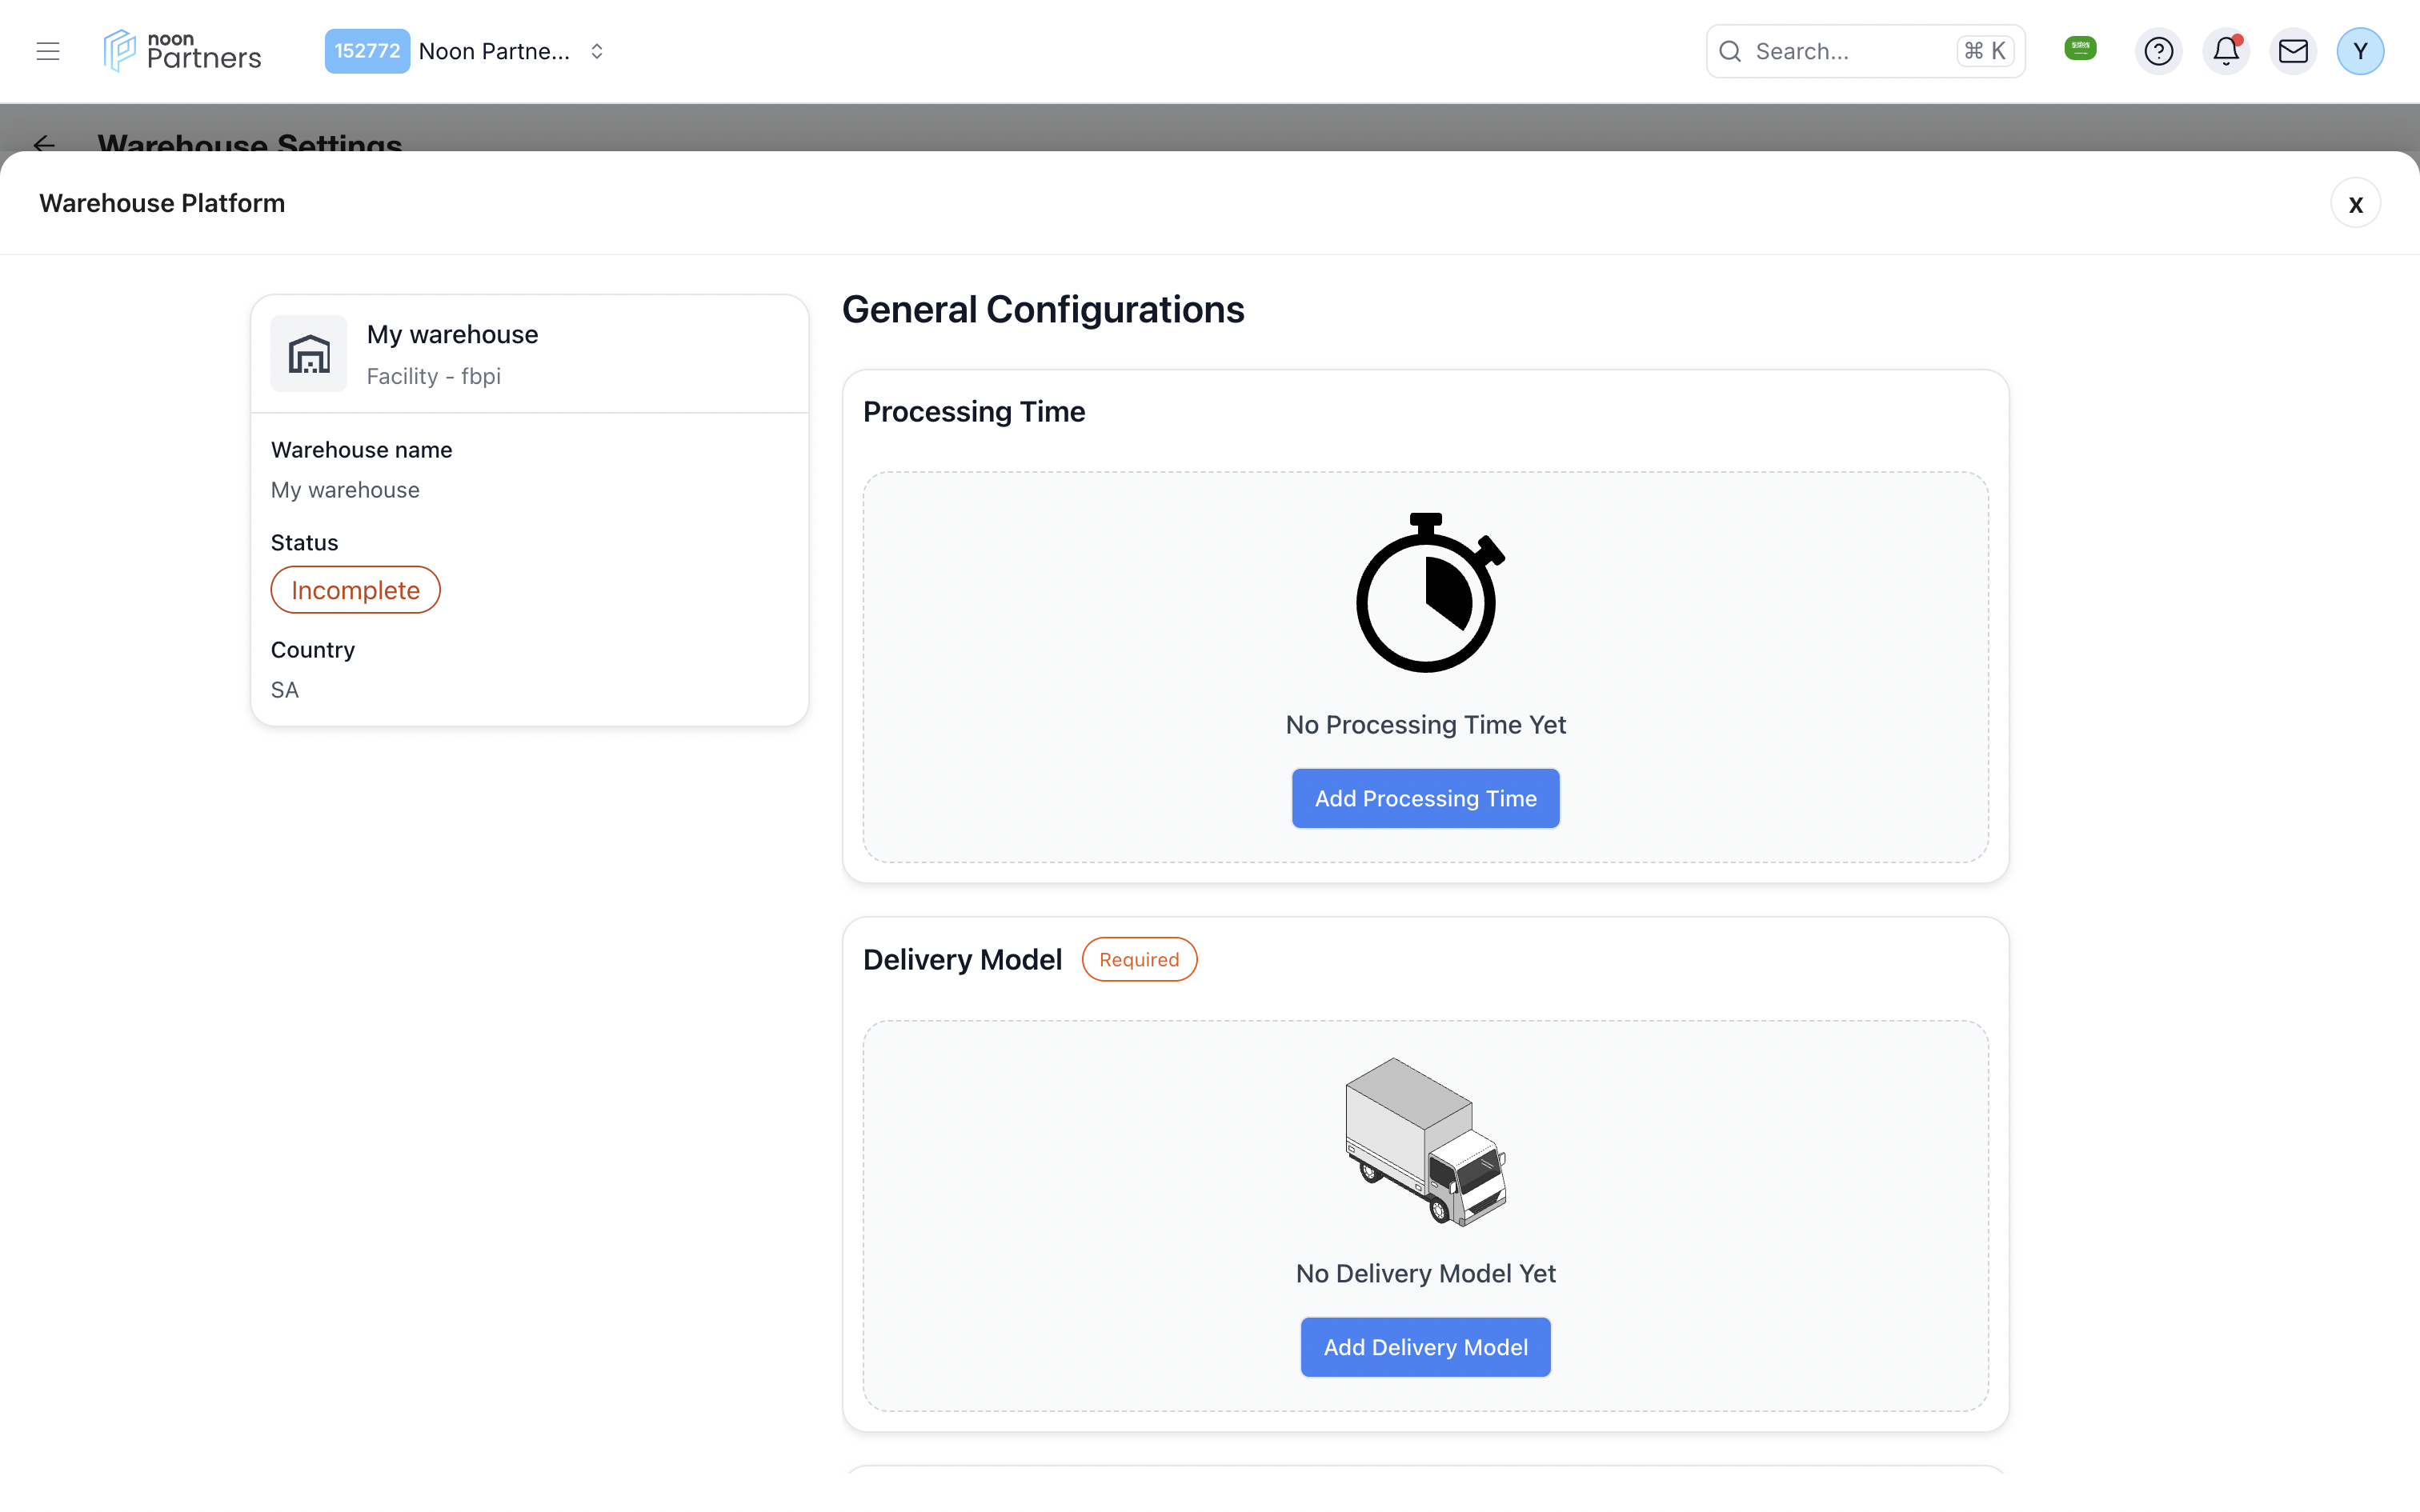Click Add Delivery Model button
Image resolution: width=2420 pixels, height=1512 pixels.
coord(1425,1347)
